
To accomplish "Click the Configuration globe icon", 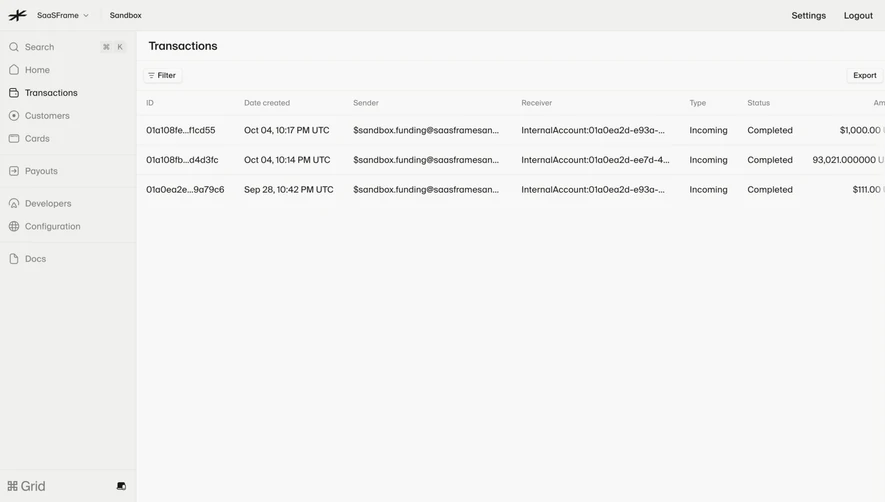I will (x=14, y=226).
